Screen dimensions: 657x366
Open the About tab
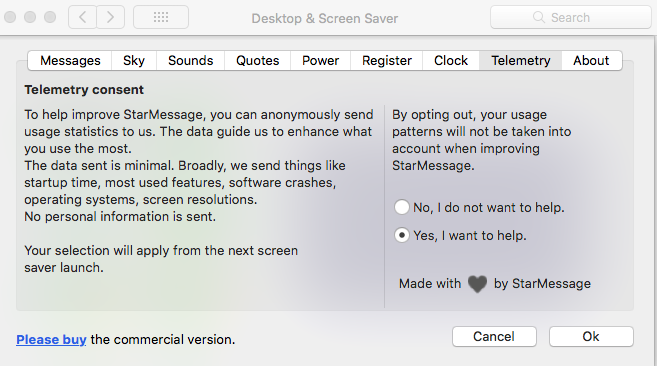tap(591, 61)
